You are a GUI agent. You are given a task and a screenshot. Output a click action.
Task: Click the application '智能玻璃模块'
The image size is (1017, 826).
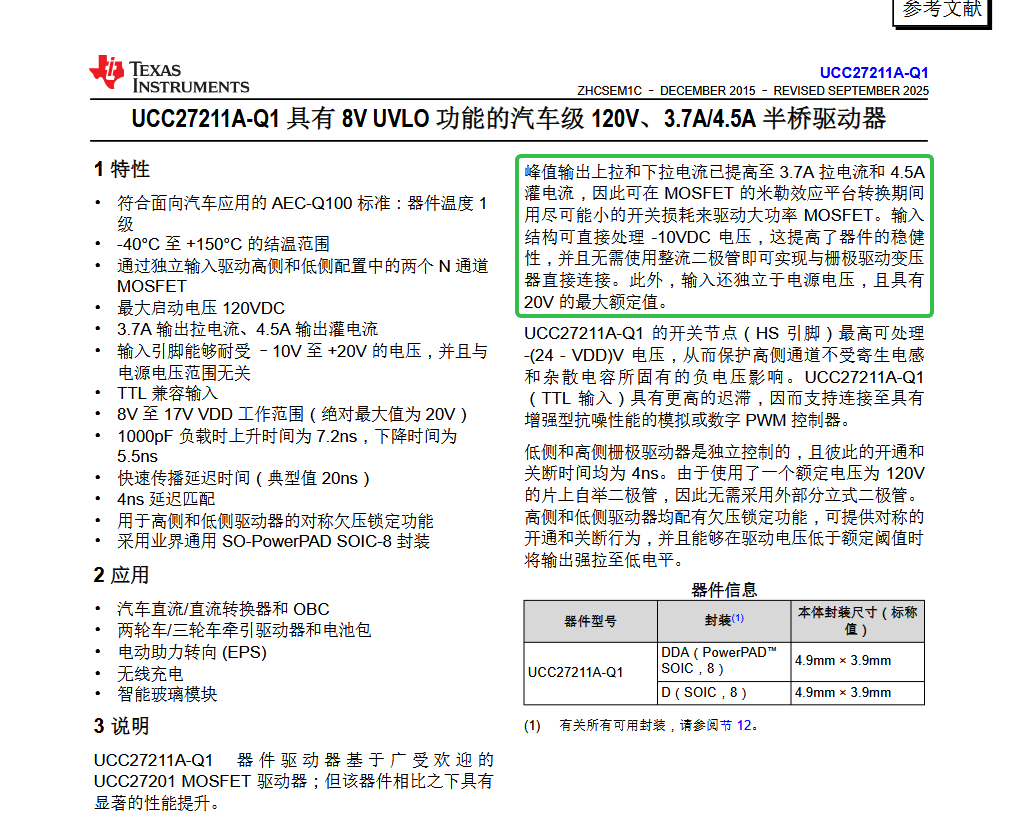167,694
